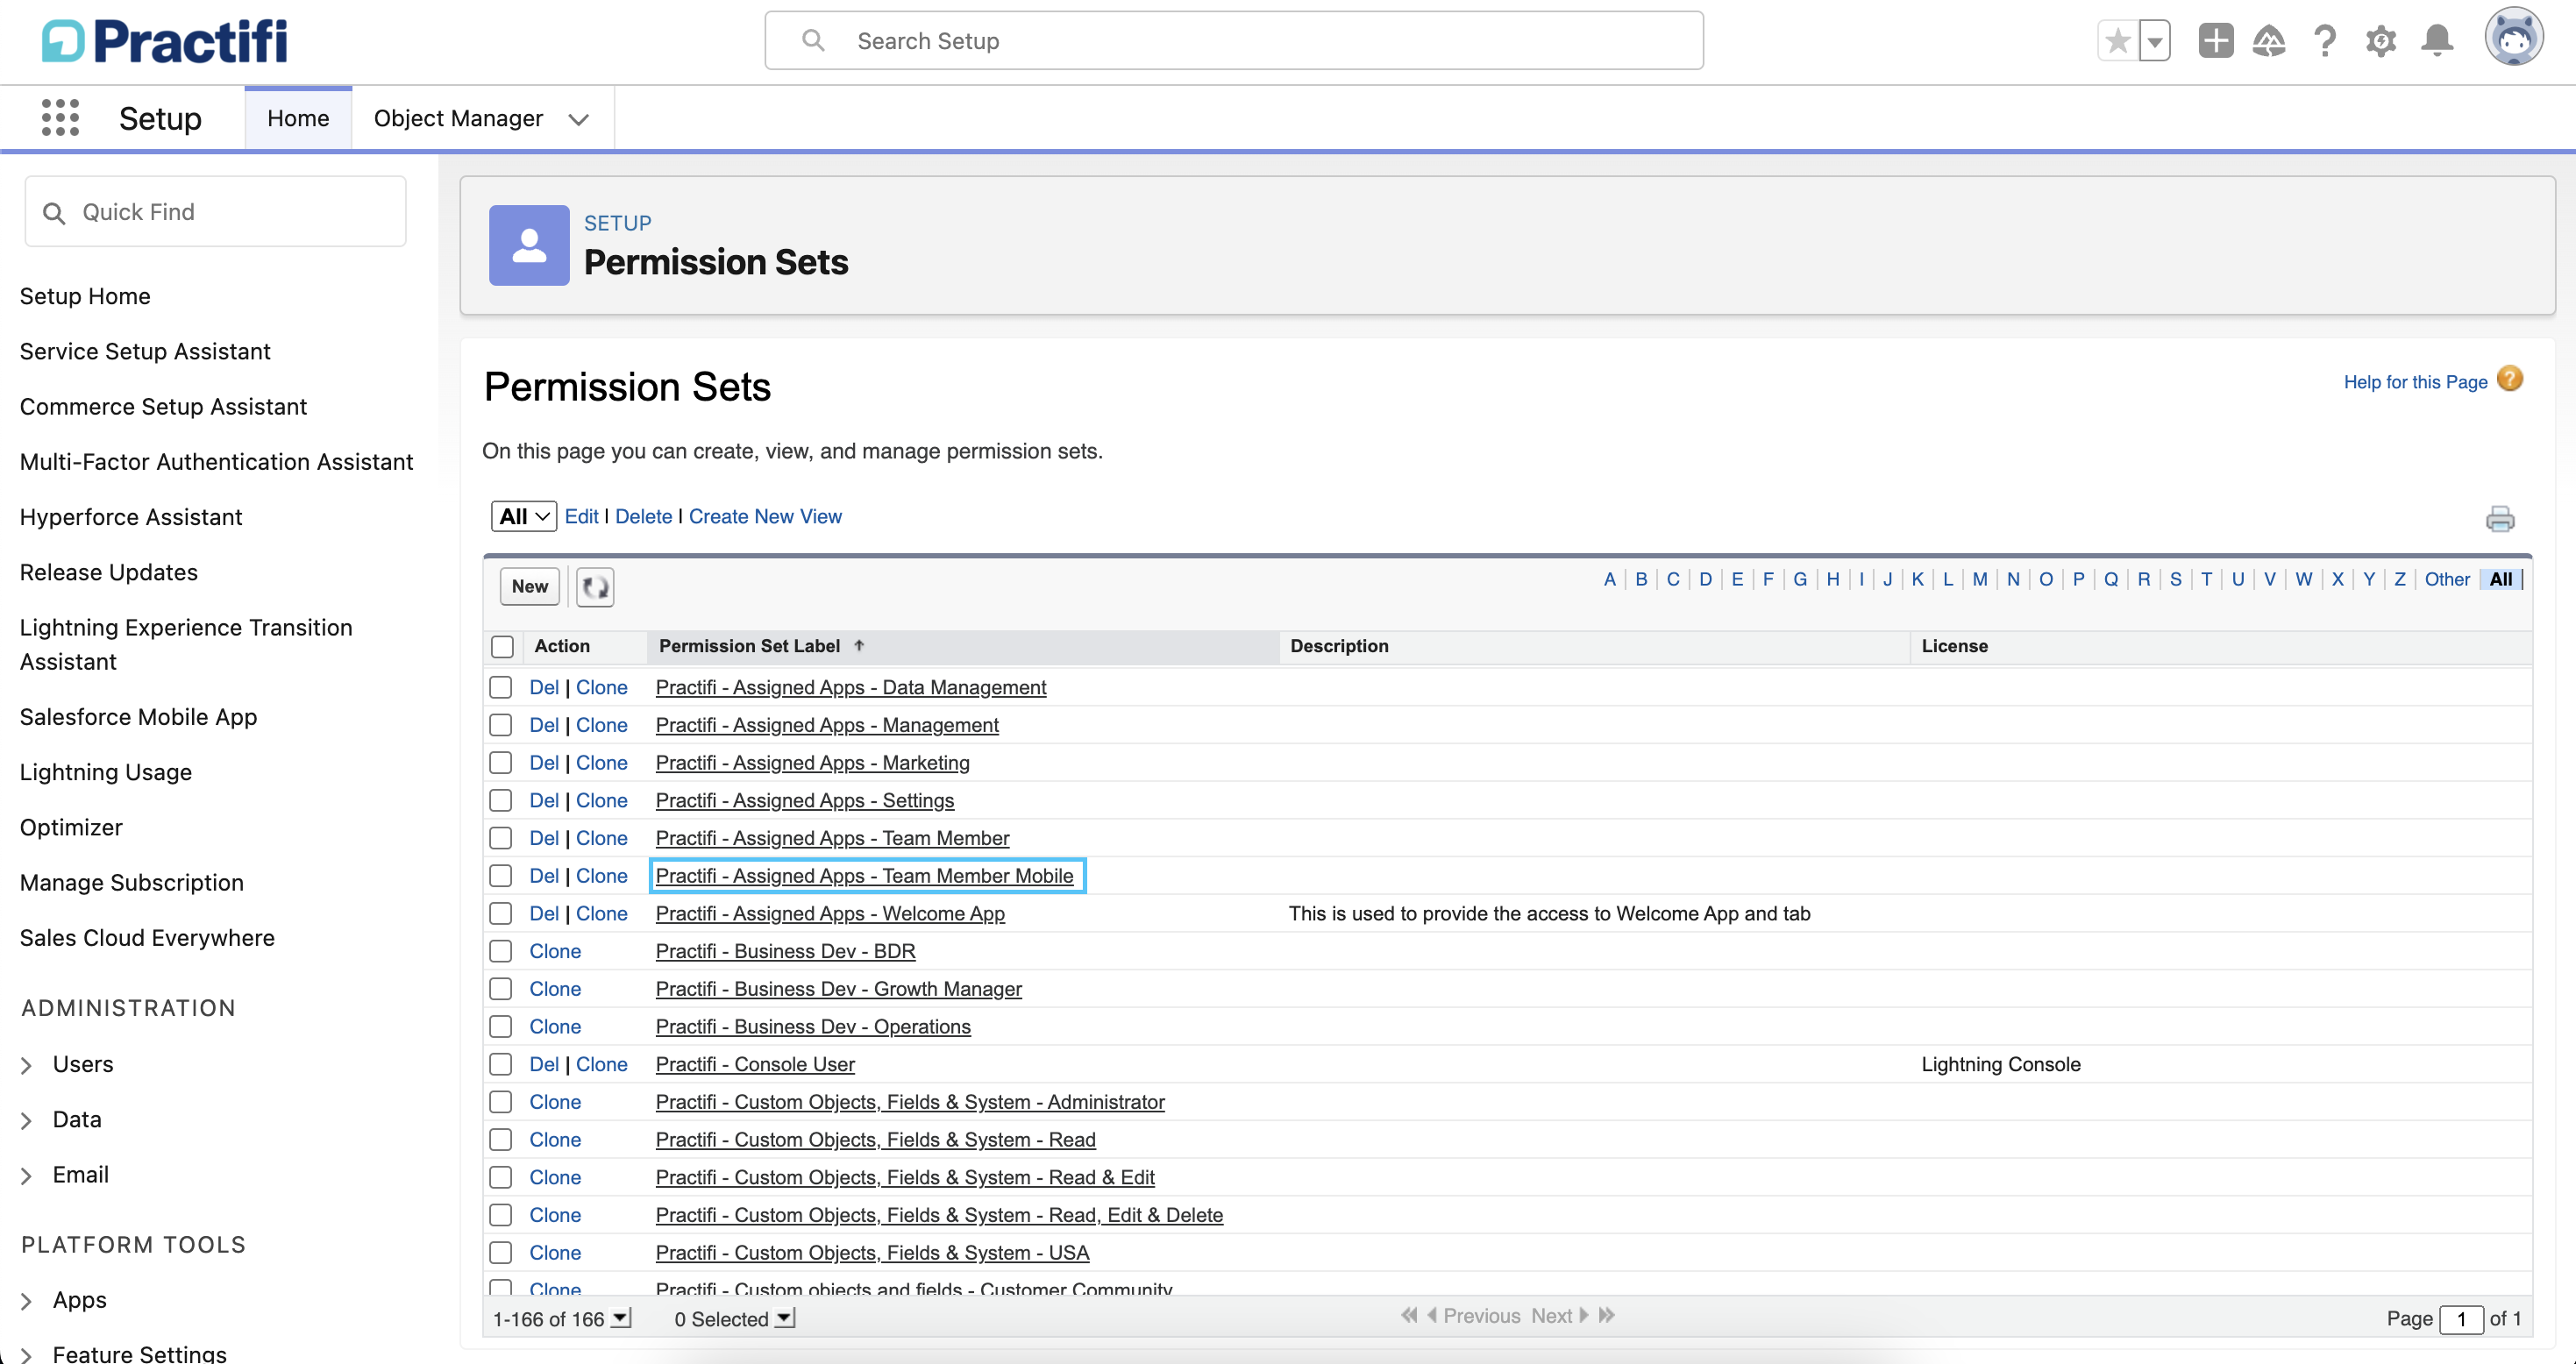Image resolution: width=2576 pixels, height=1364 pixels.
Task: Open the notifications bell
Action: pyautogui.click(x=2437, y=41)
